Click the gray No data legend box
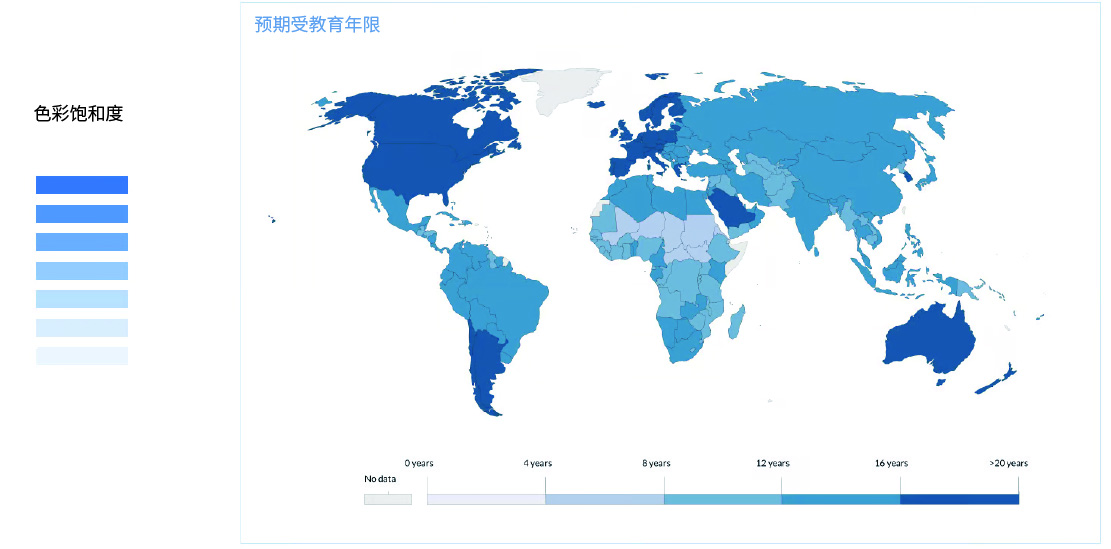1111x549 pixels. coord(388,499)
